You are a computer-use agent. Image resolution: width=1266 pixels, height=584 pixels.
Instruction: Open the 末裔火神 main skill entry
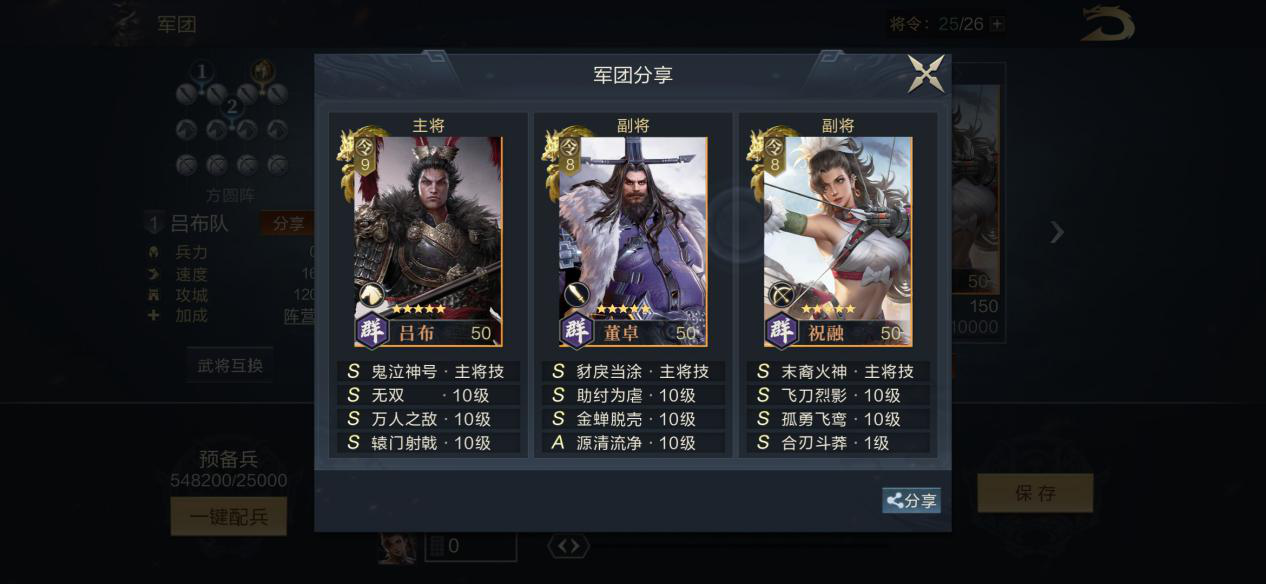coord(838,371)
